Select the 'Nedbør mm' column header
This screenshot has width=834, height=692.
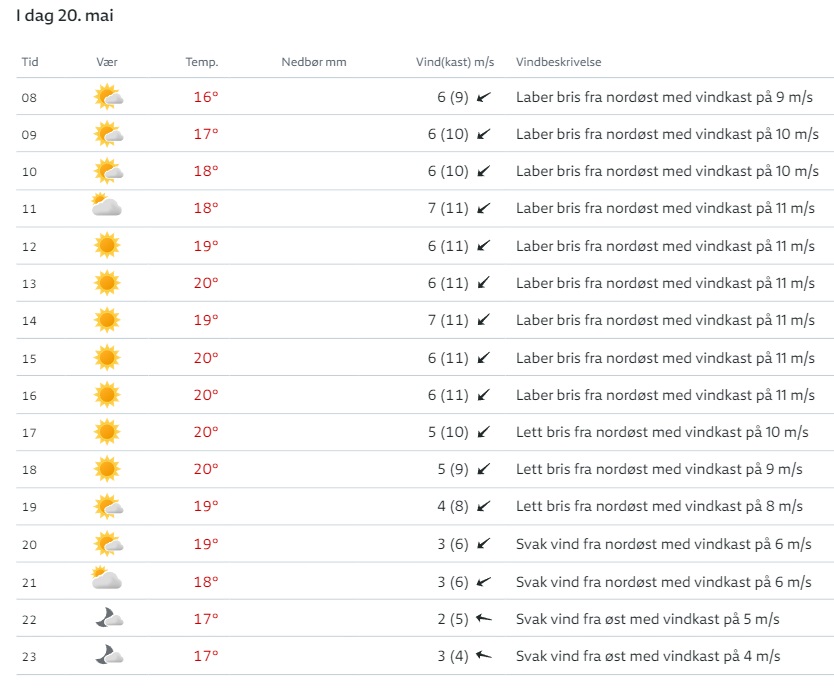pos(314,62)
